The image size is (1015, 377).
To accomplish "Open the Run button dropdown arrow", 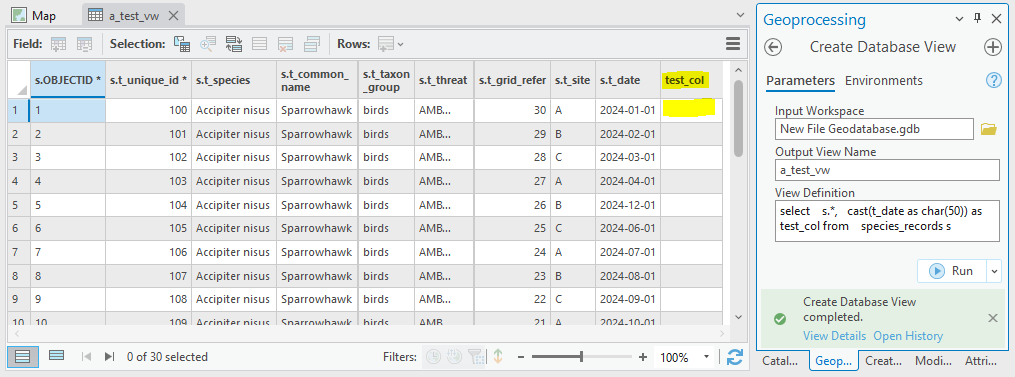I will coord(994,271).
